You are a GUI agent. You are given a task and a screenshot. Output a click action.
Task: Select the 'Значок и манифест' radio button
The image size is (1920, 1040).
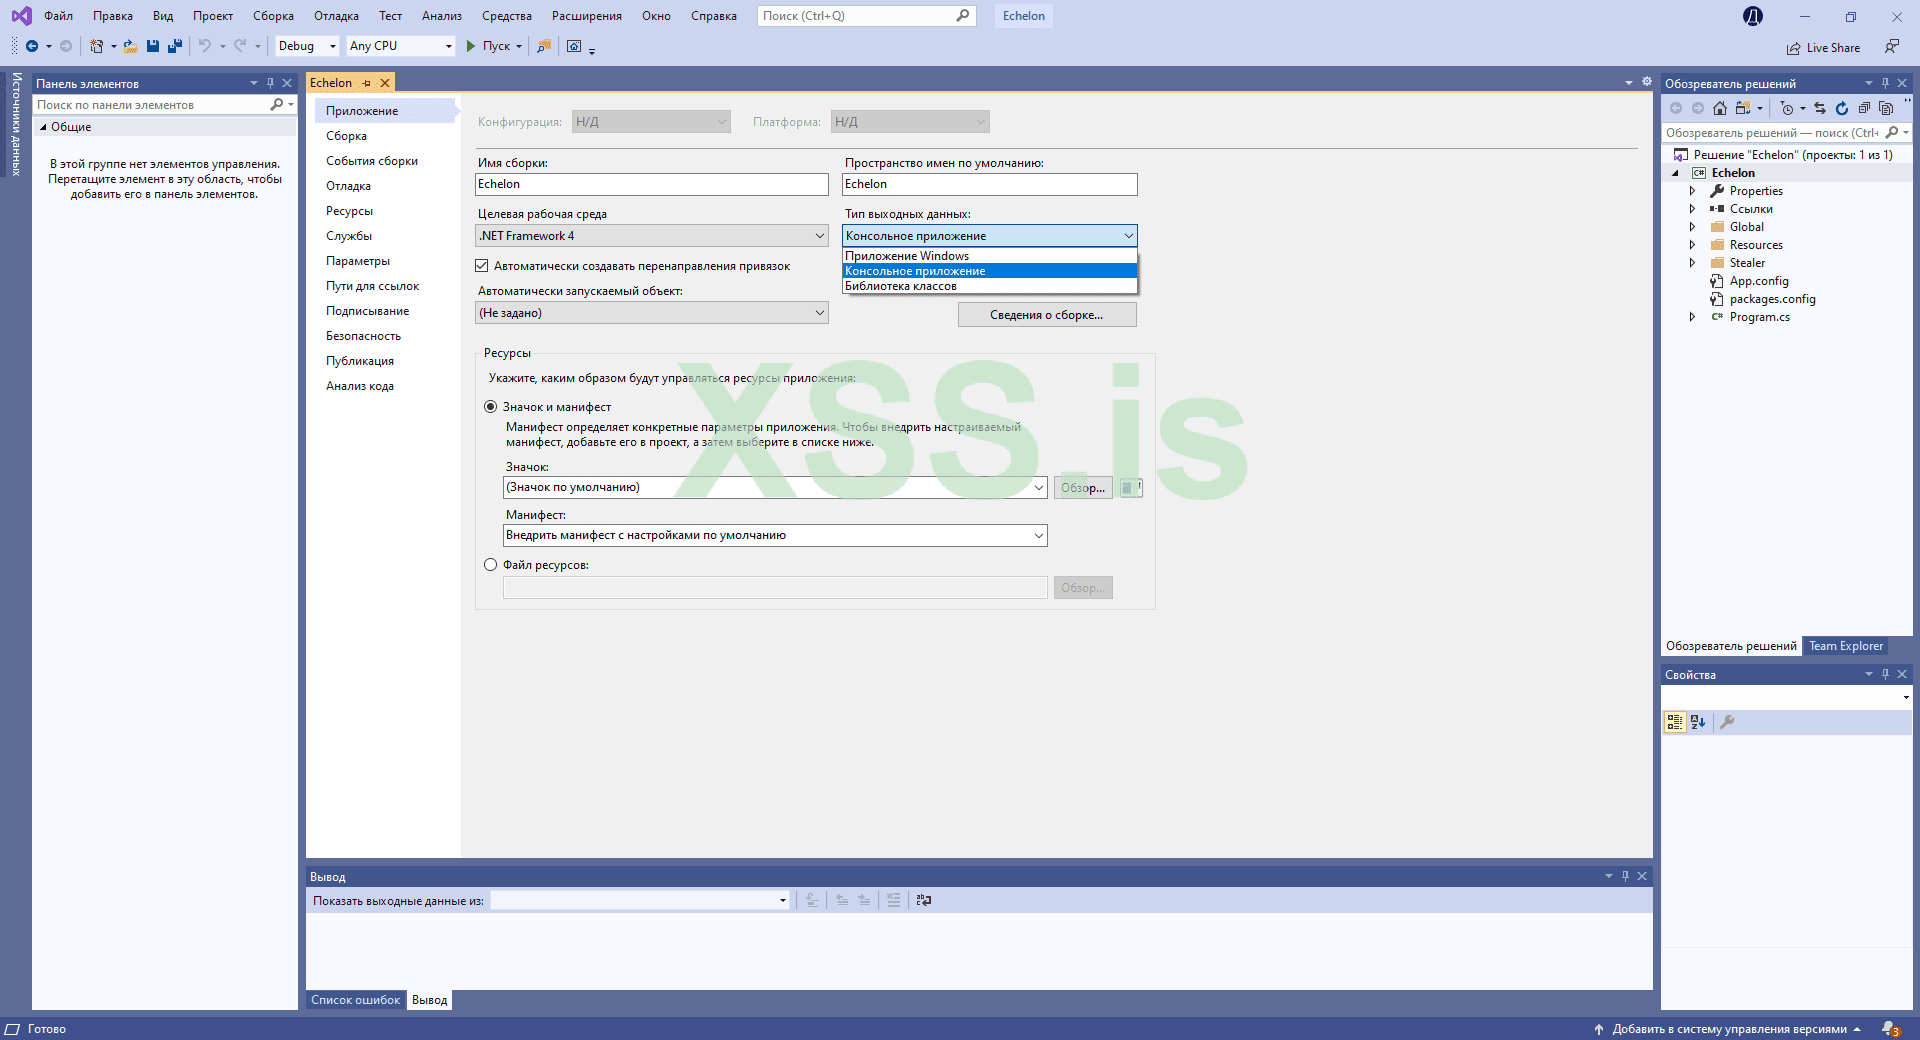tap(491, 407)
